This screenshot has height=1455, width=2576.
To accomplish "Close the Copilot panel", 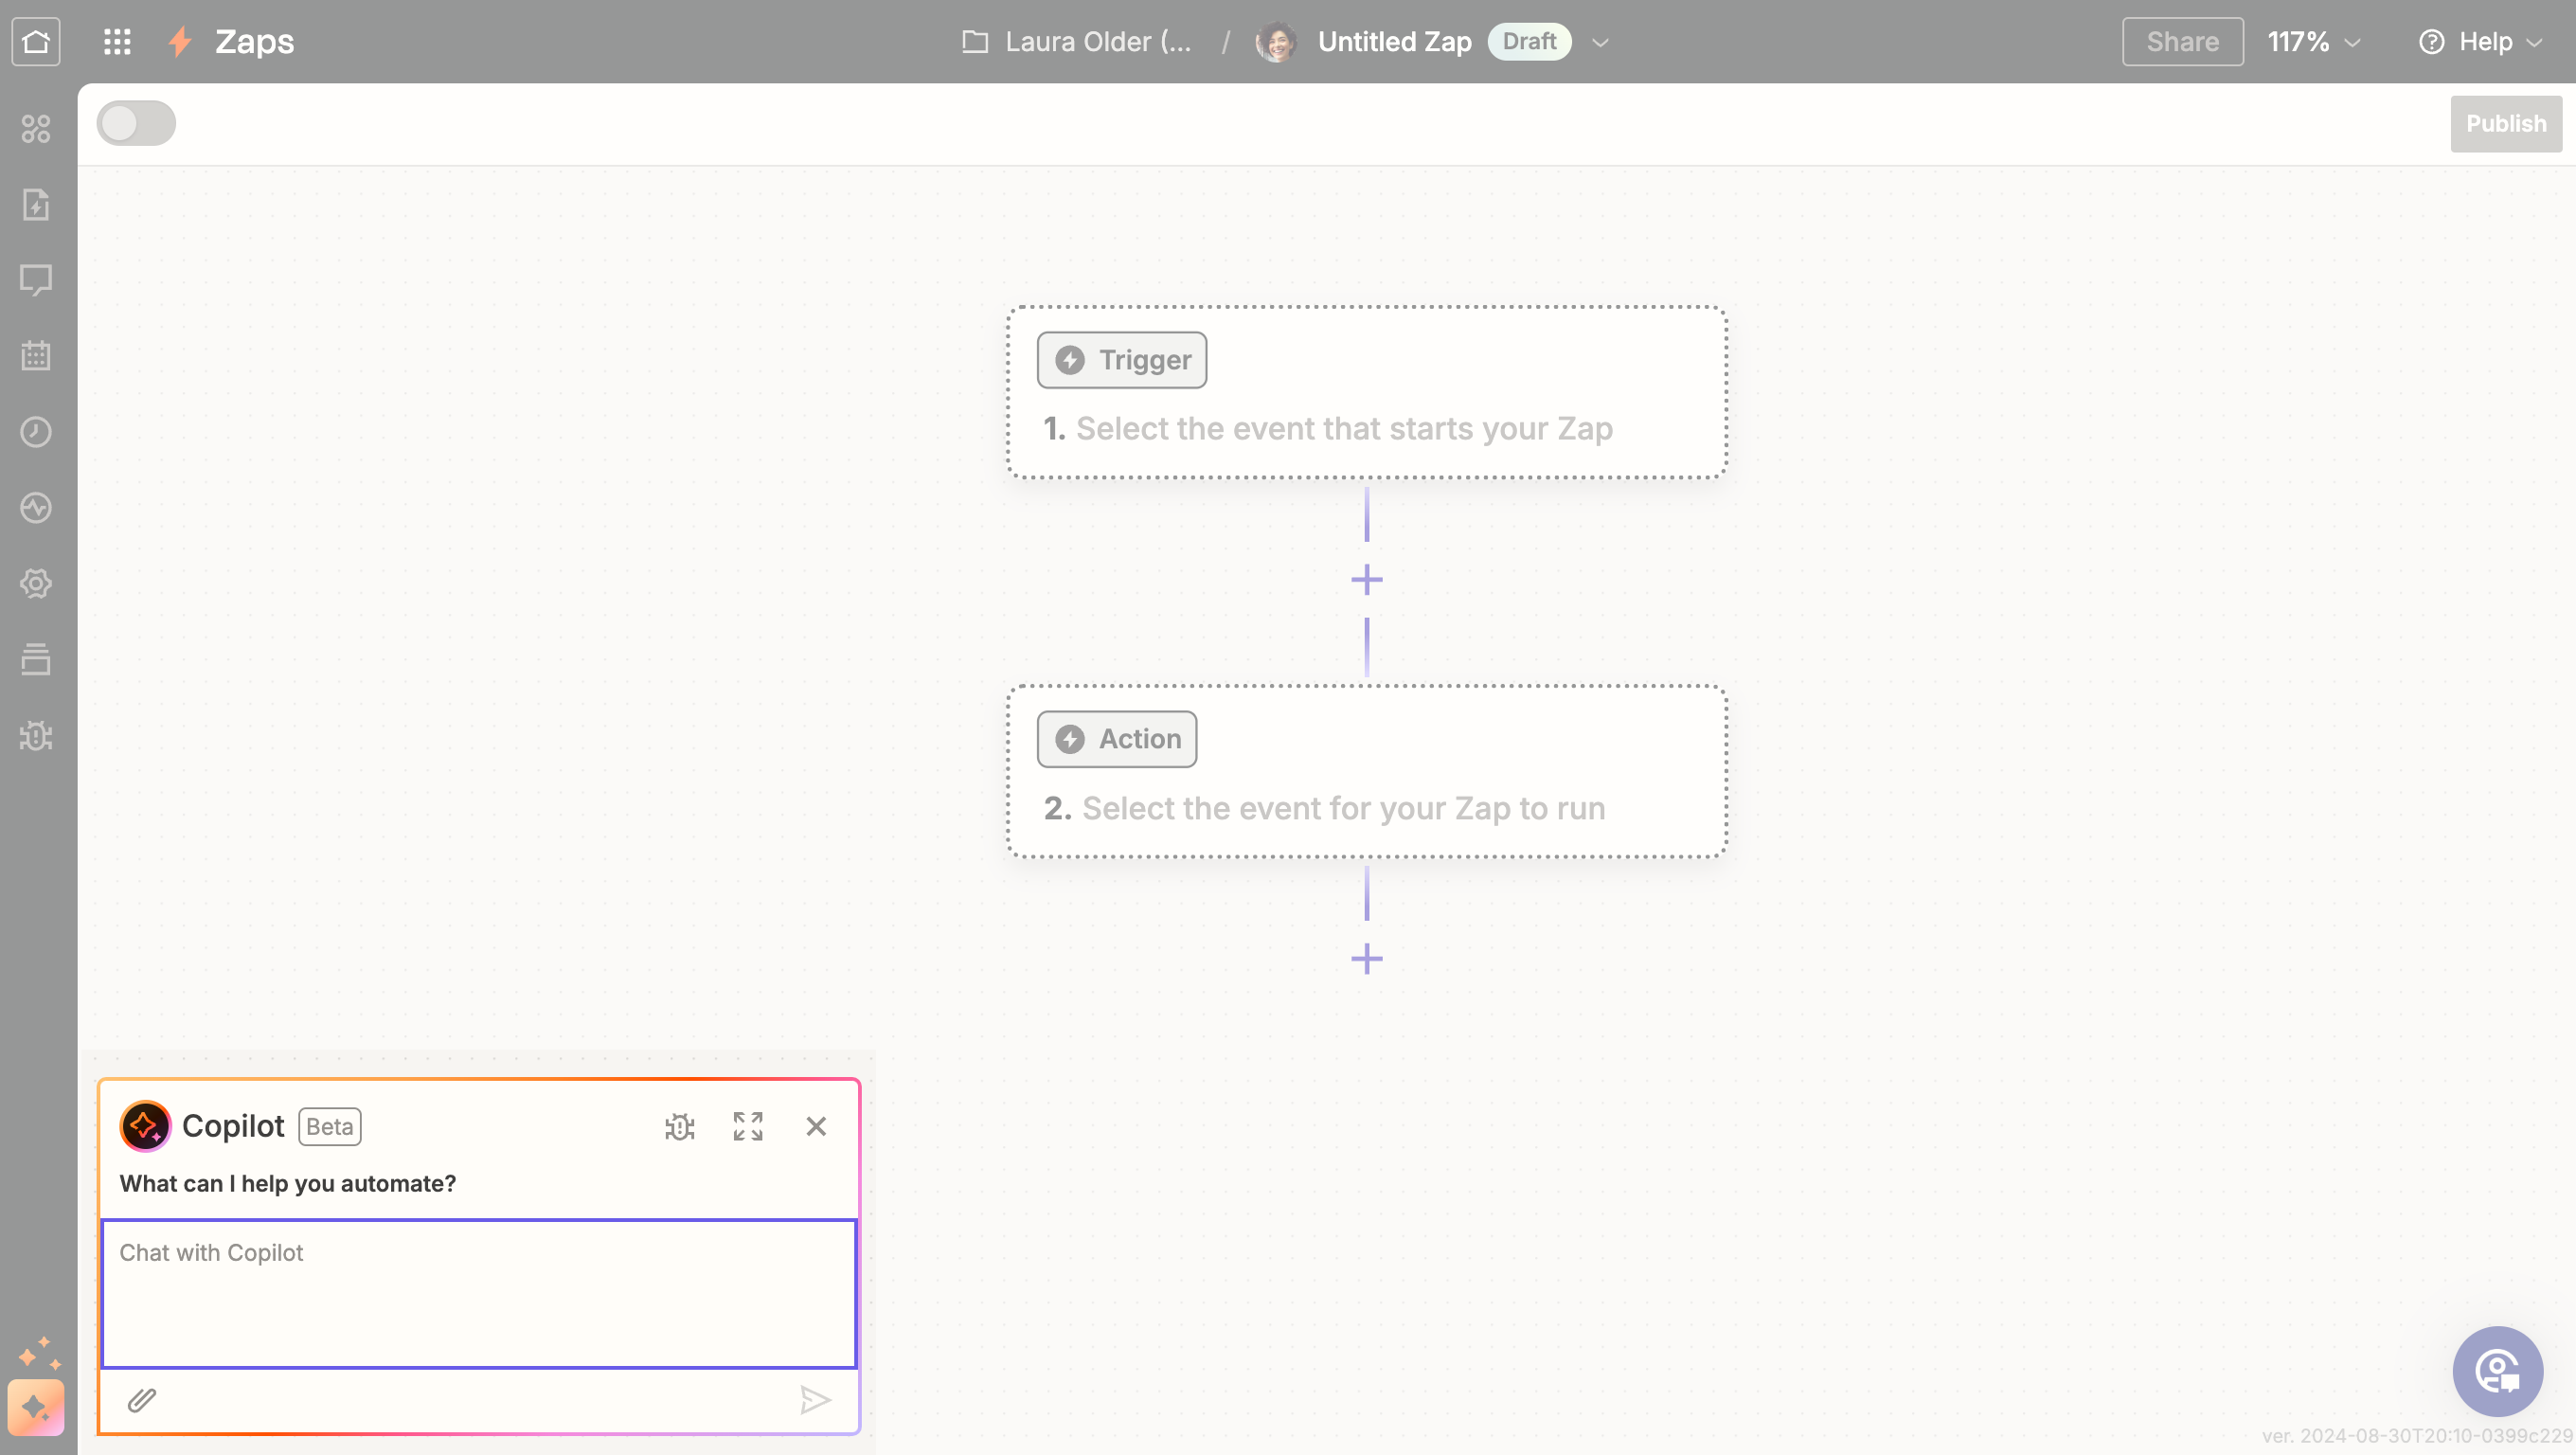I will click(816, 1126).
